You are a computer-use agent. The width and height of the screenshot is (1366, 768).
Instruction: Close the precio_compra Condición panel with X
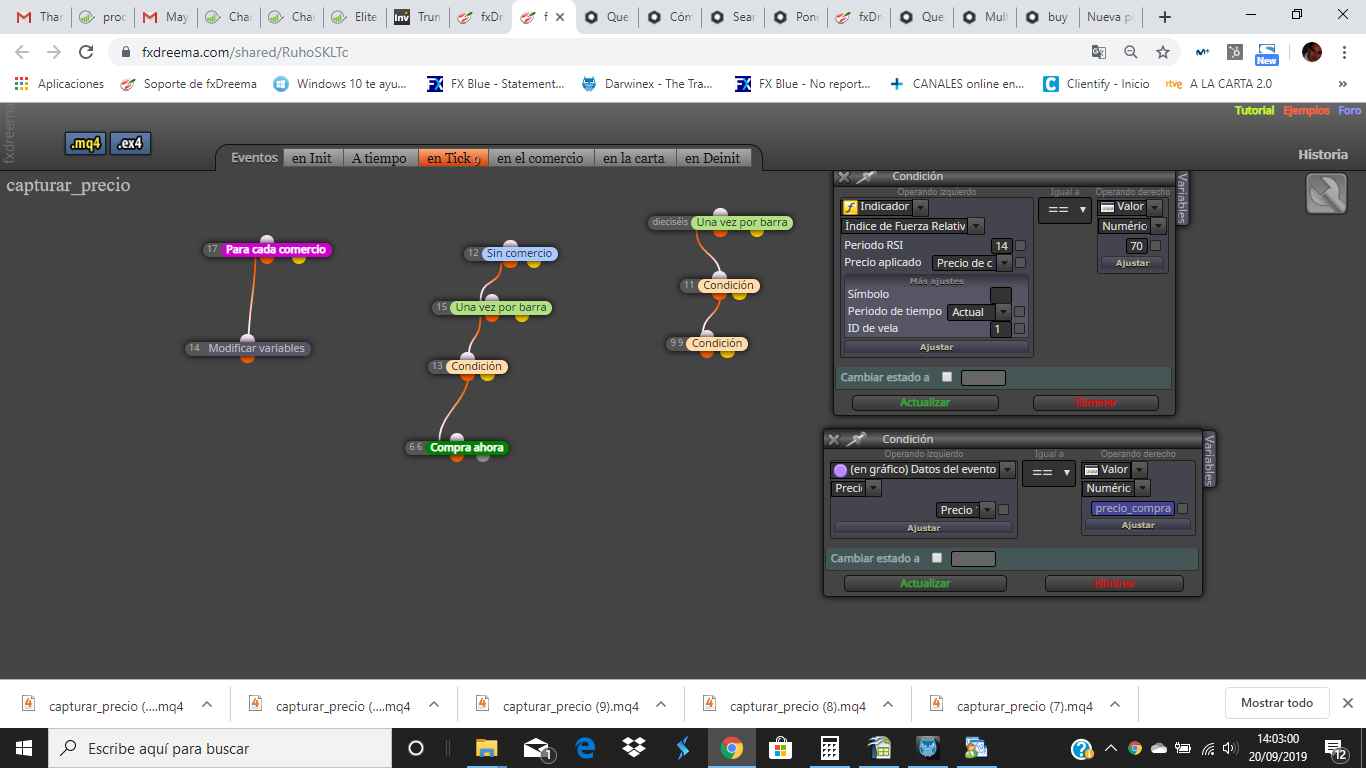pos(834,440)
